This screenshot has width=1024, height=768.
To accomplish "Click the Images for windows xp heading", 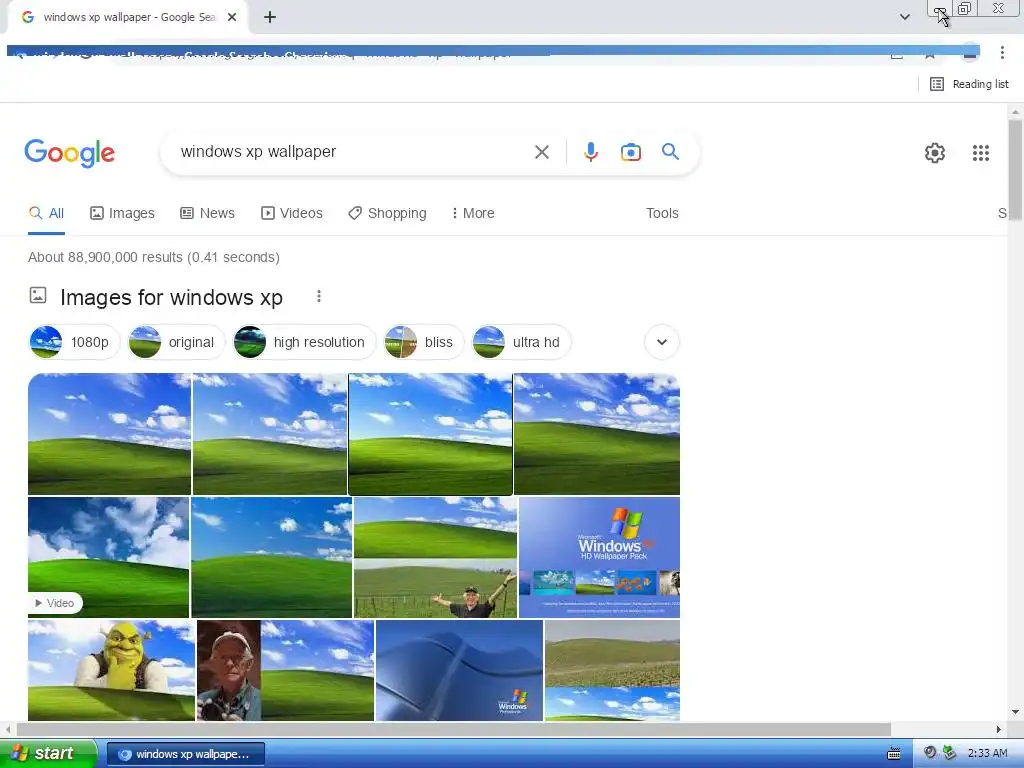I will [x=171, y=297].
